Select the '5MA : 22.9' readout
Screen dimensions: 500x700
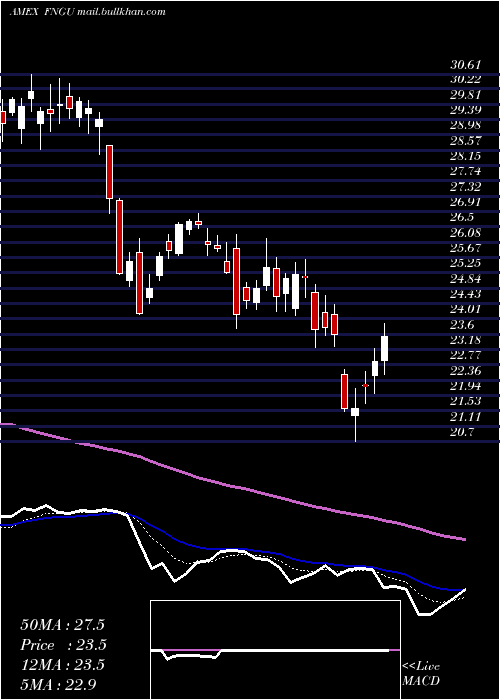58,684
